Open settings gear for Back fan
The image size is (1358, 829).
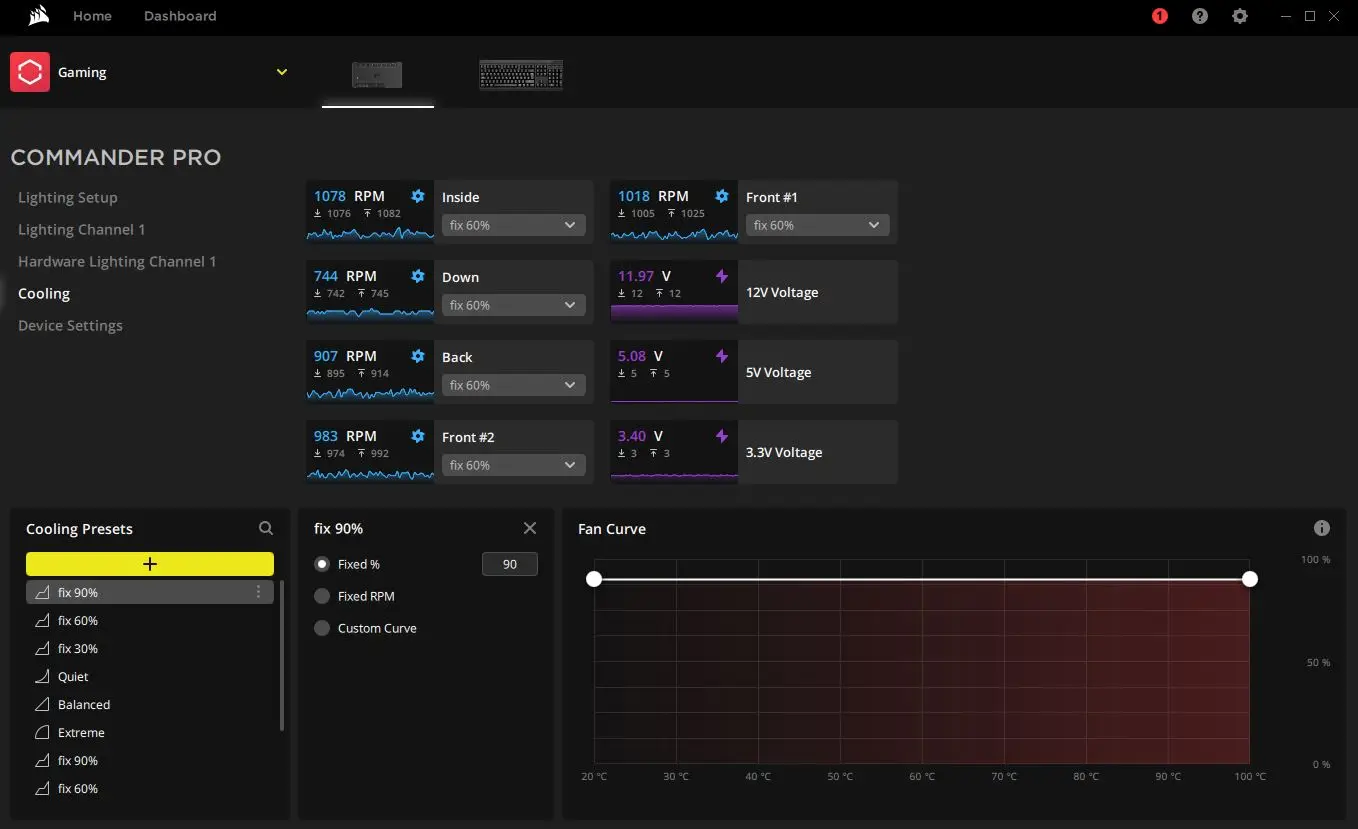[x=418, y=356]
